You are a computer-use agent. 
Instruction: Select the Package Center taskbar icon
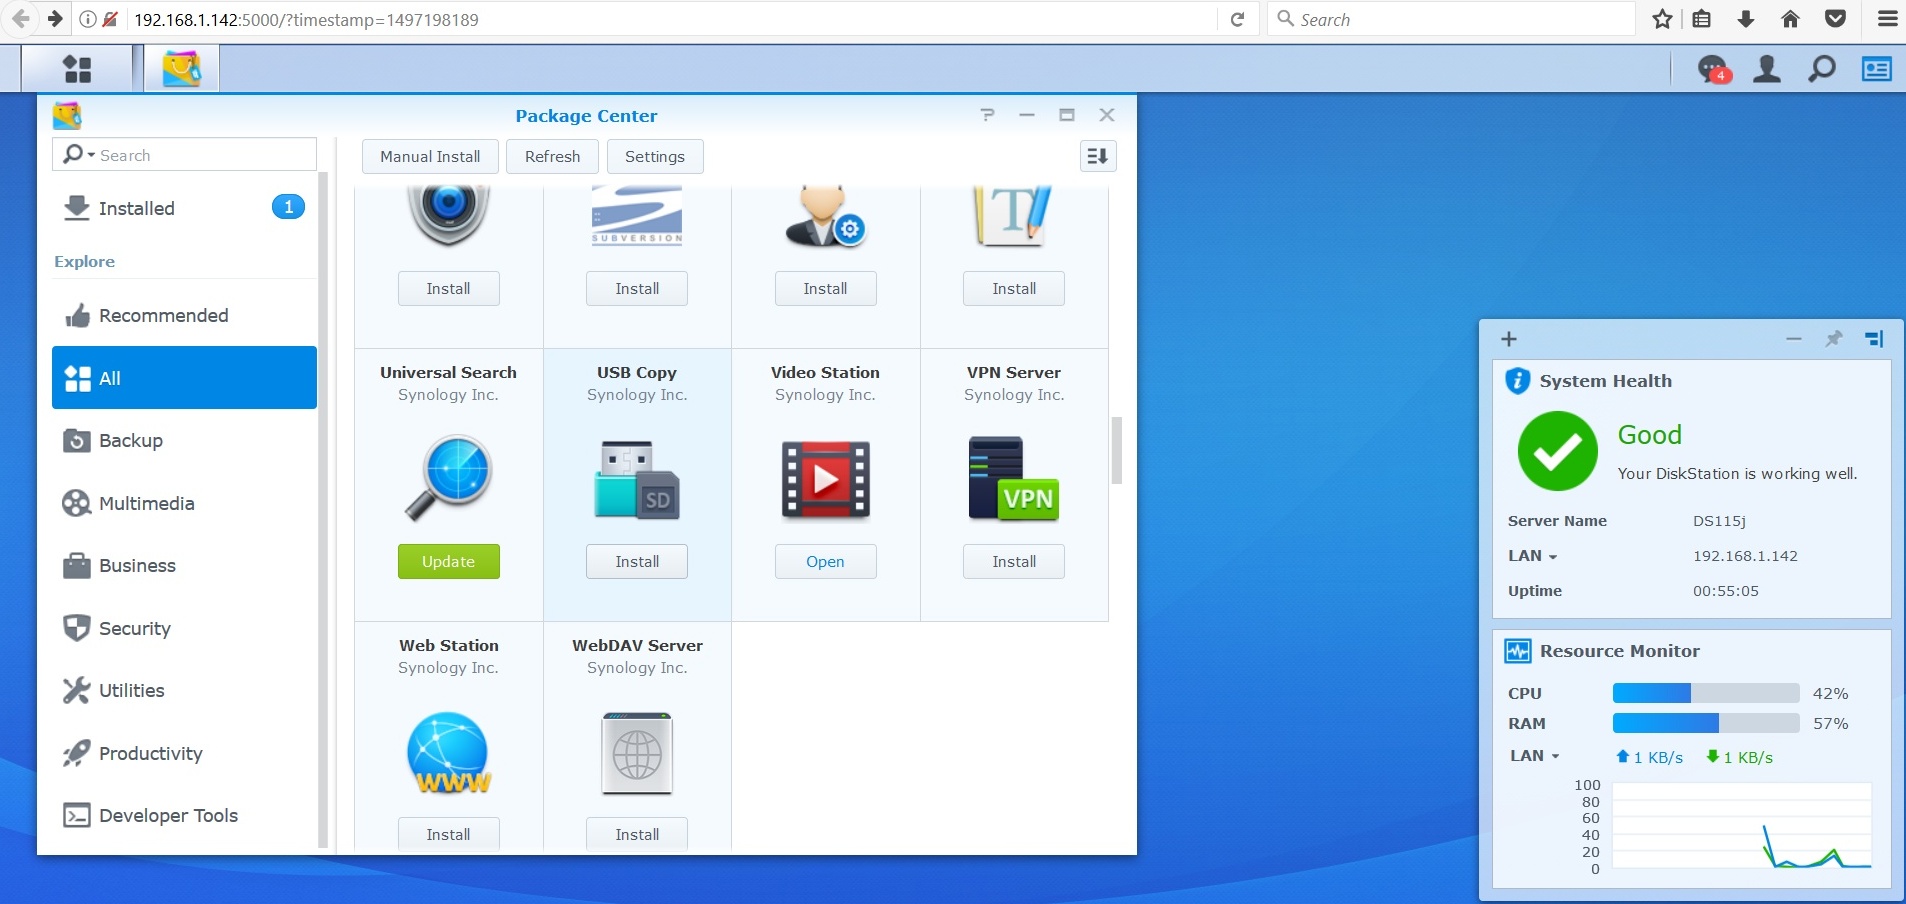click(181, 69)
